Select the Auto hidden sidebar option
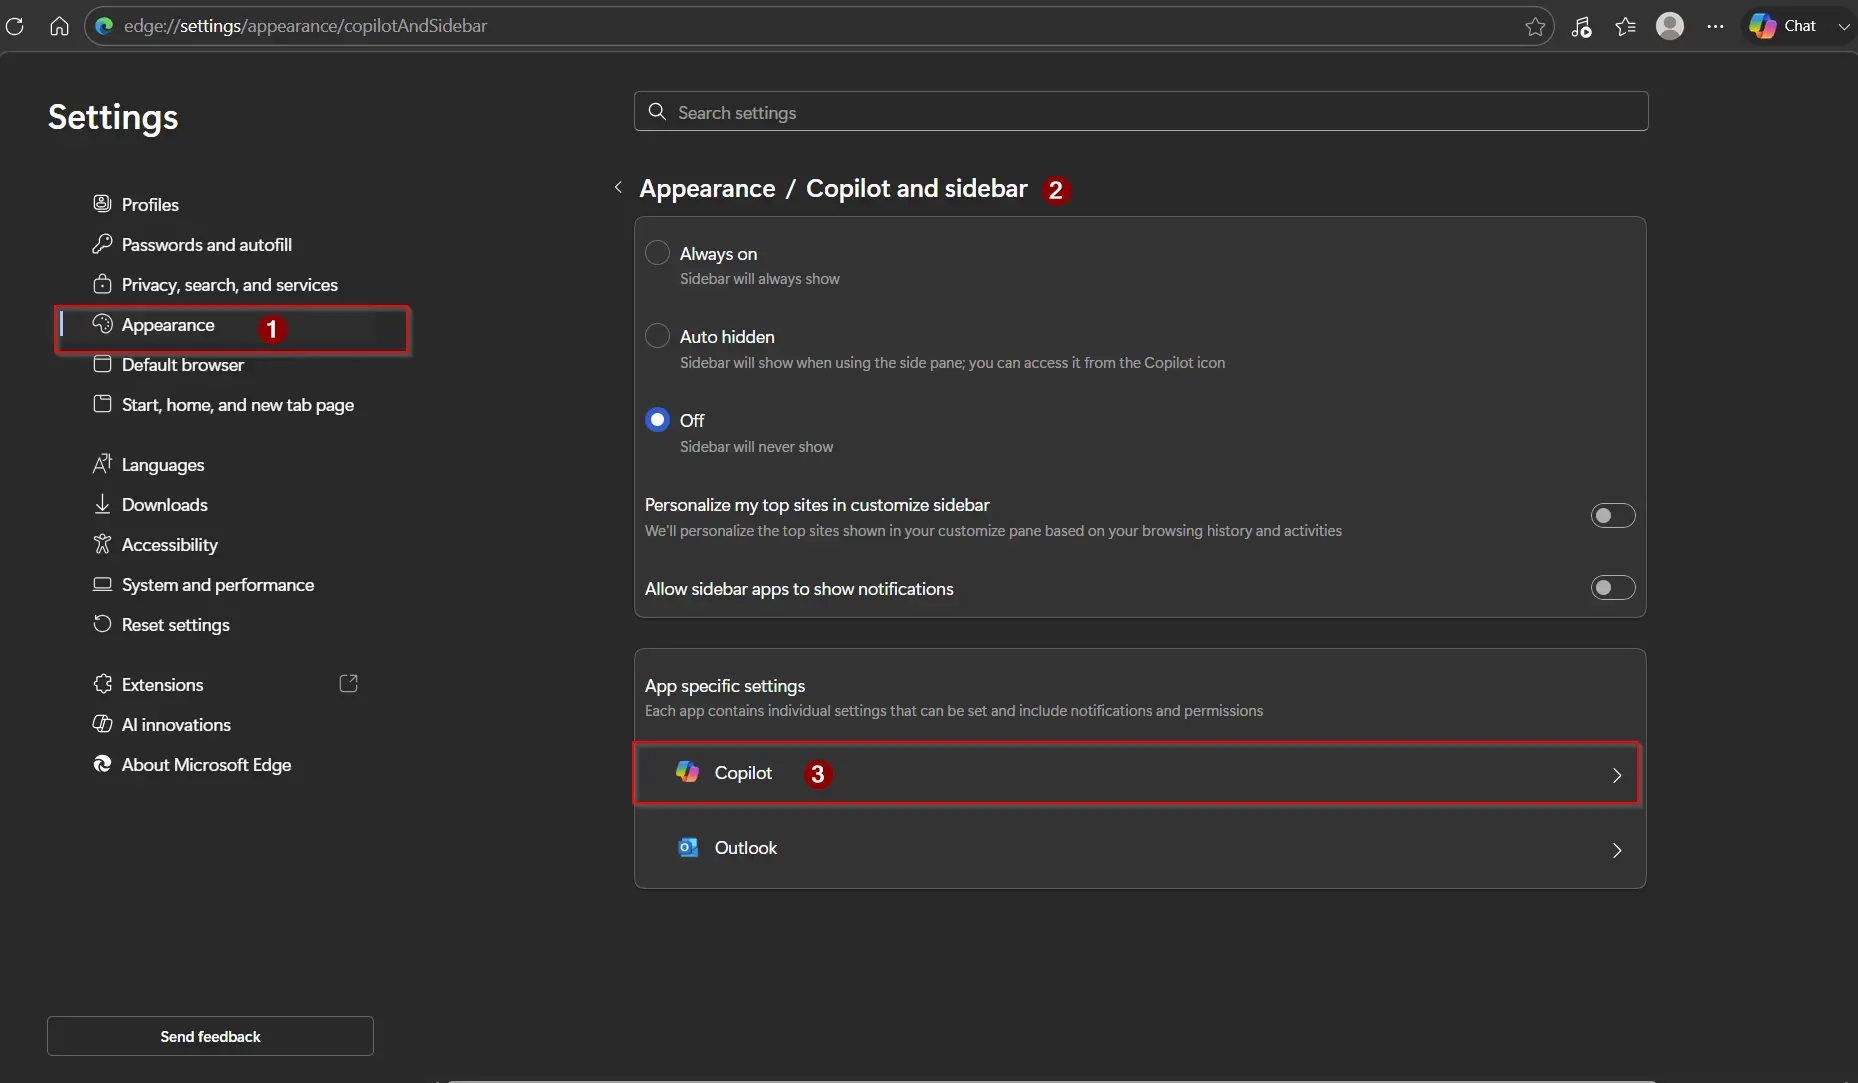Screen dimensions: 1858x1083 coord(657,336)
